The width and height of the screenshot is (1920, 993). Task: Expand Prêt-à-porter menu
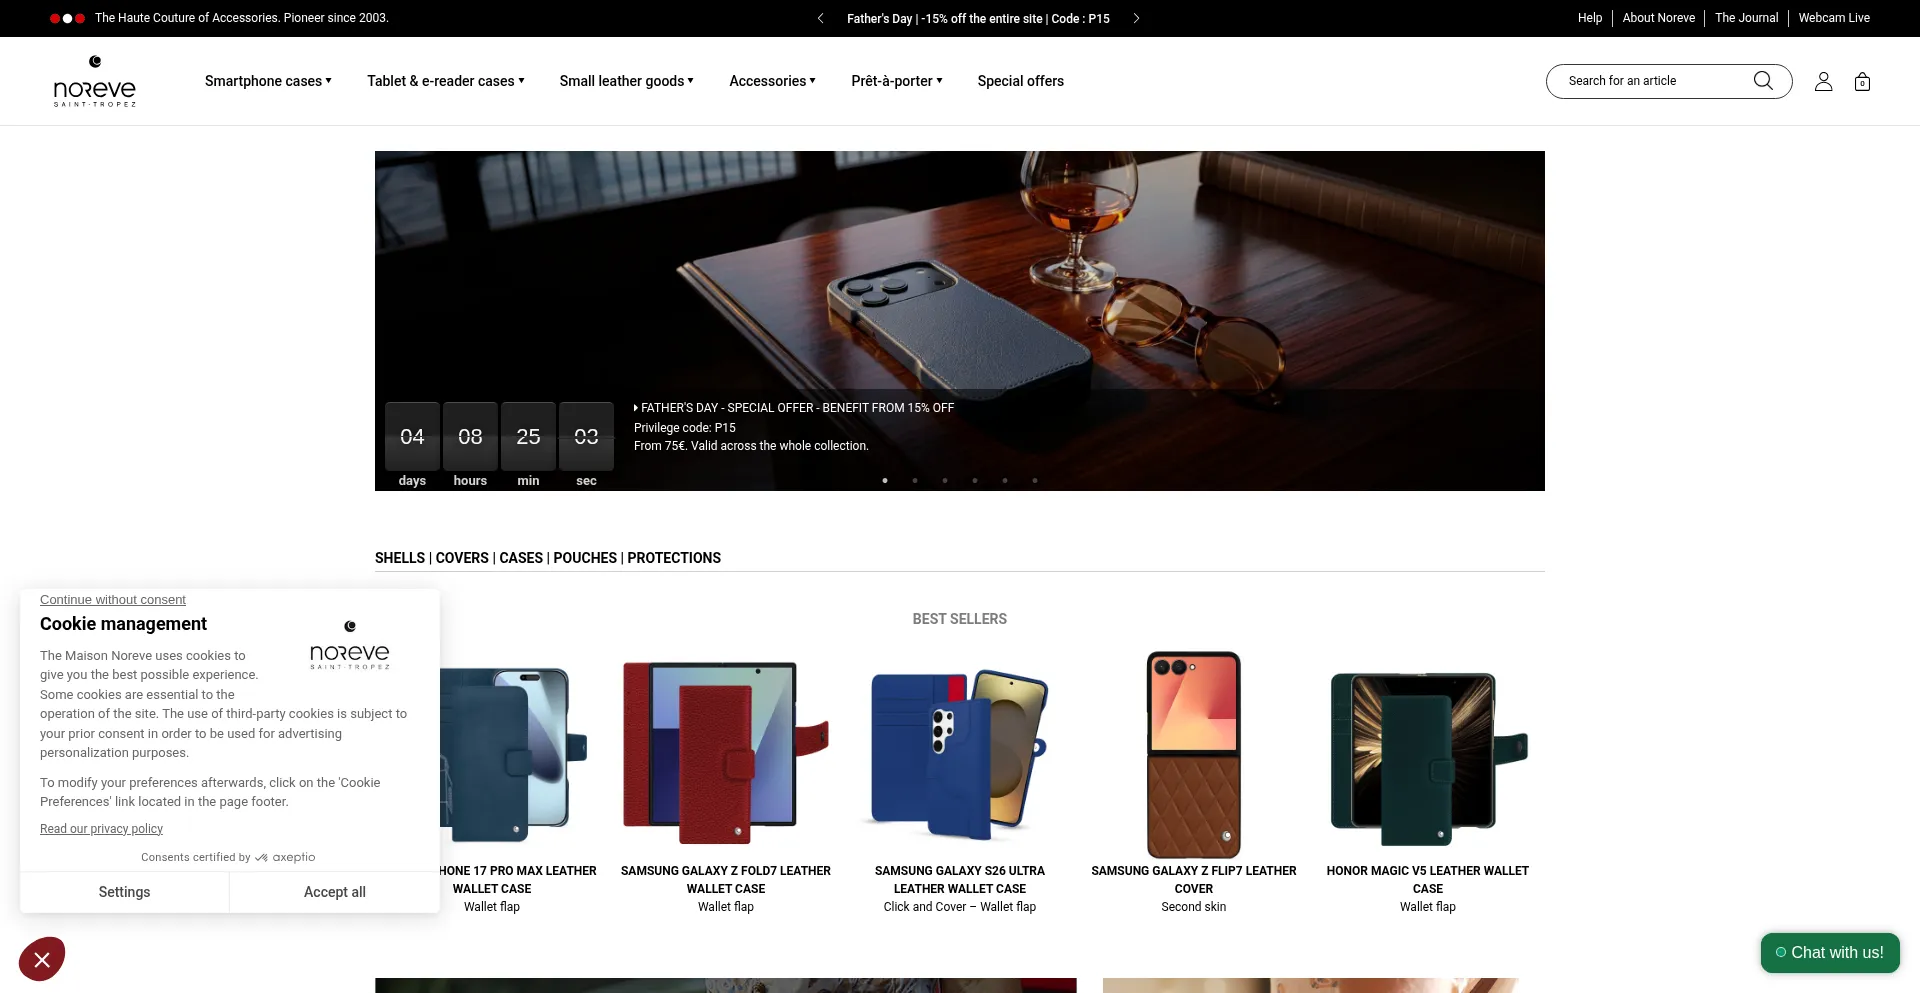[897, 81]
